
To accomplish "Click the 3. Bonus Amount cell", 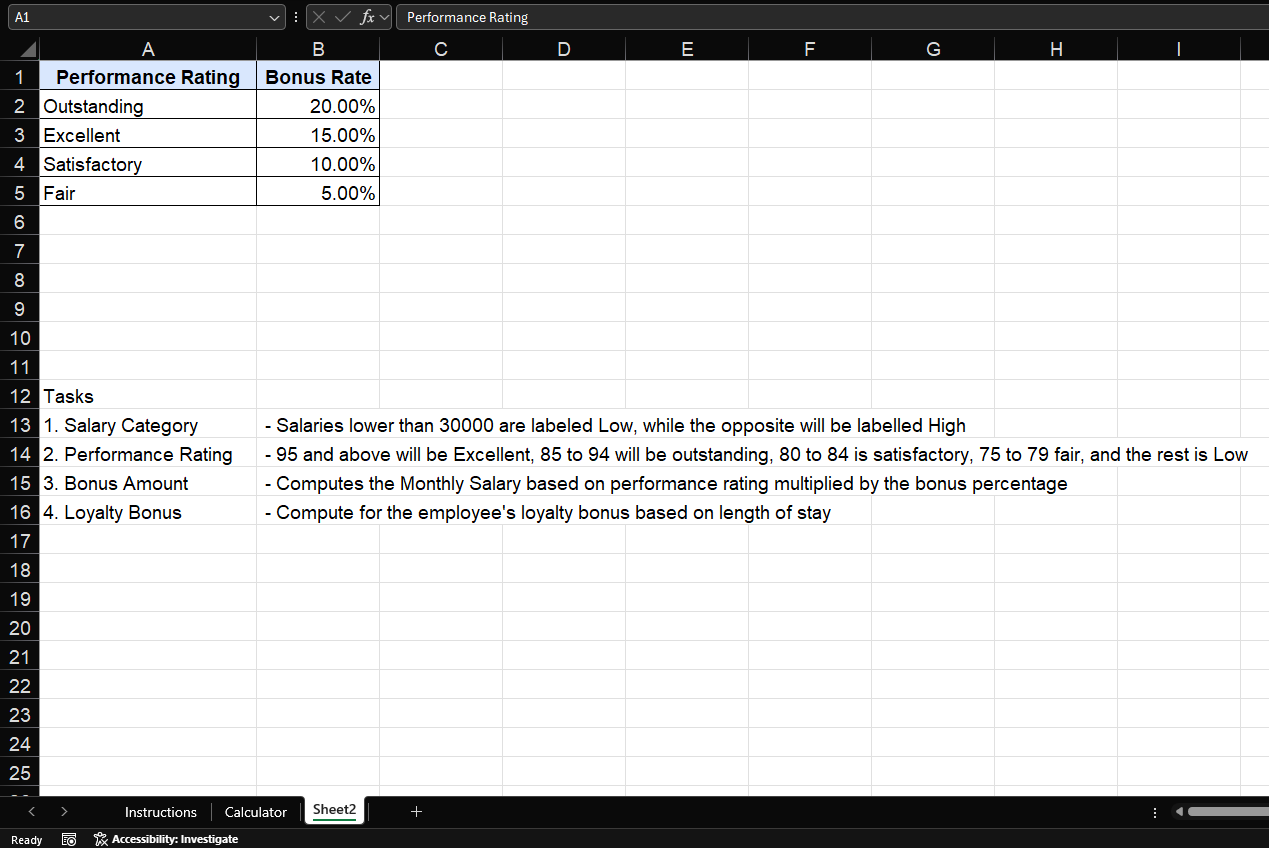I will tap(148, 483).
